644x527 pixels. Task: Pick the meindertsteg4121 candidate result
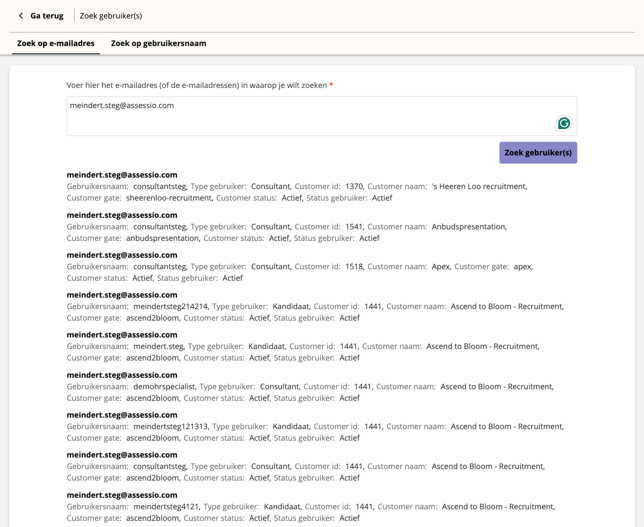point(122,495)
